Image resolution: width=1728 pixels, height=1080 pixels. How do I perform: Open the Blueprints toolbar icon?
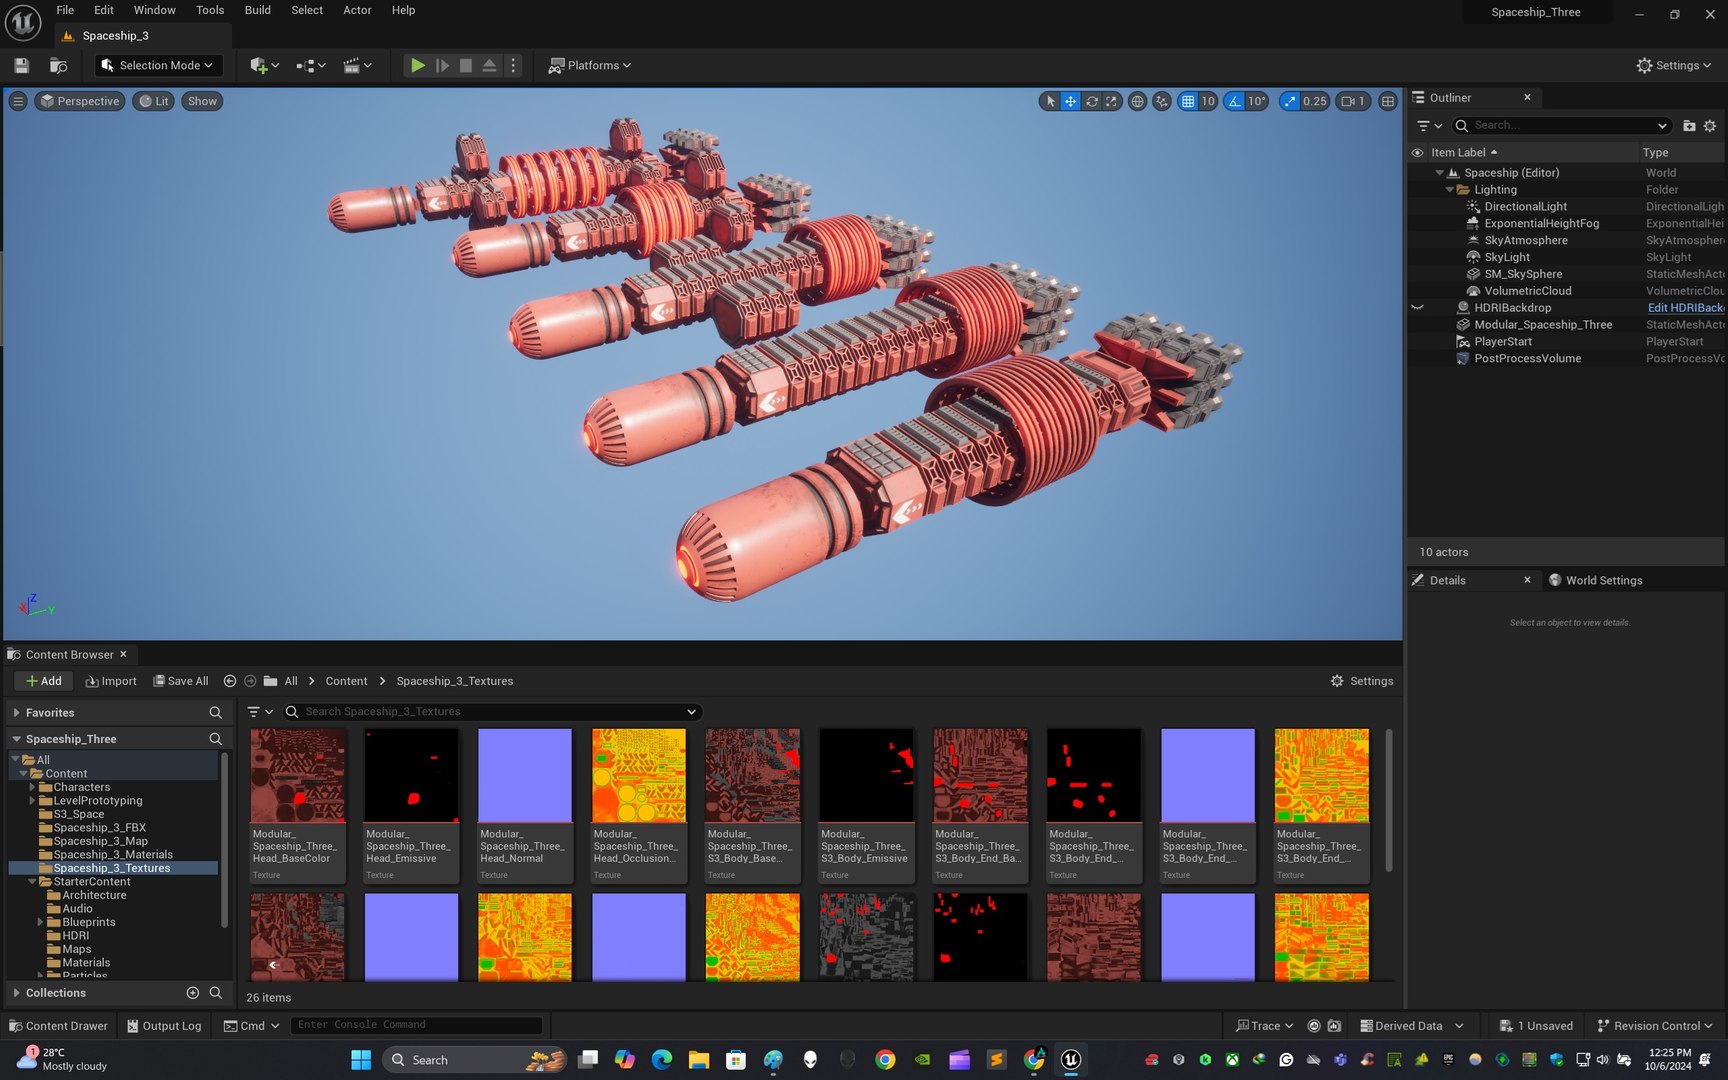coord(311,65)
